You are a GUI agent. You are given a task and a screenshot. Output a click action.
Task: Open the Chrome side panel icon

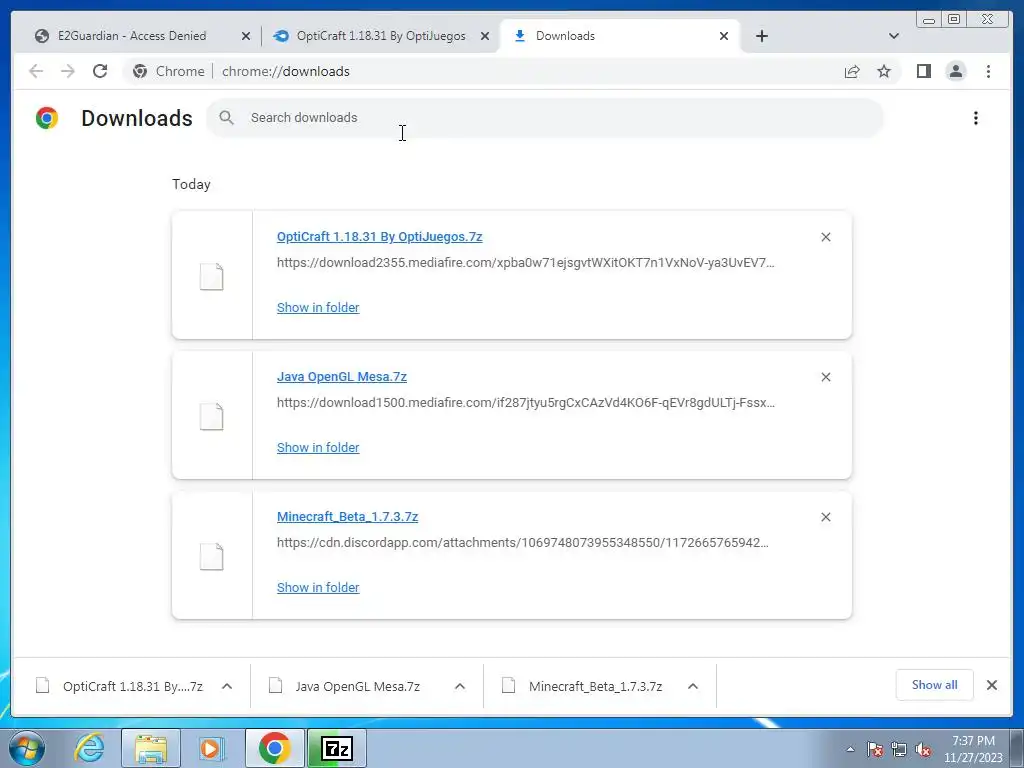click(x=923, y=71)
